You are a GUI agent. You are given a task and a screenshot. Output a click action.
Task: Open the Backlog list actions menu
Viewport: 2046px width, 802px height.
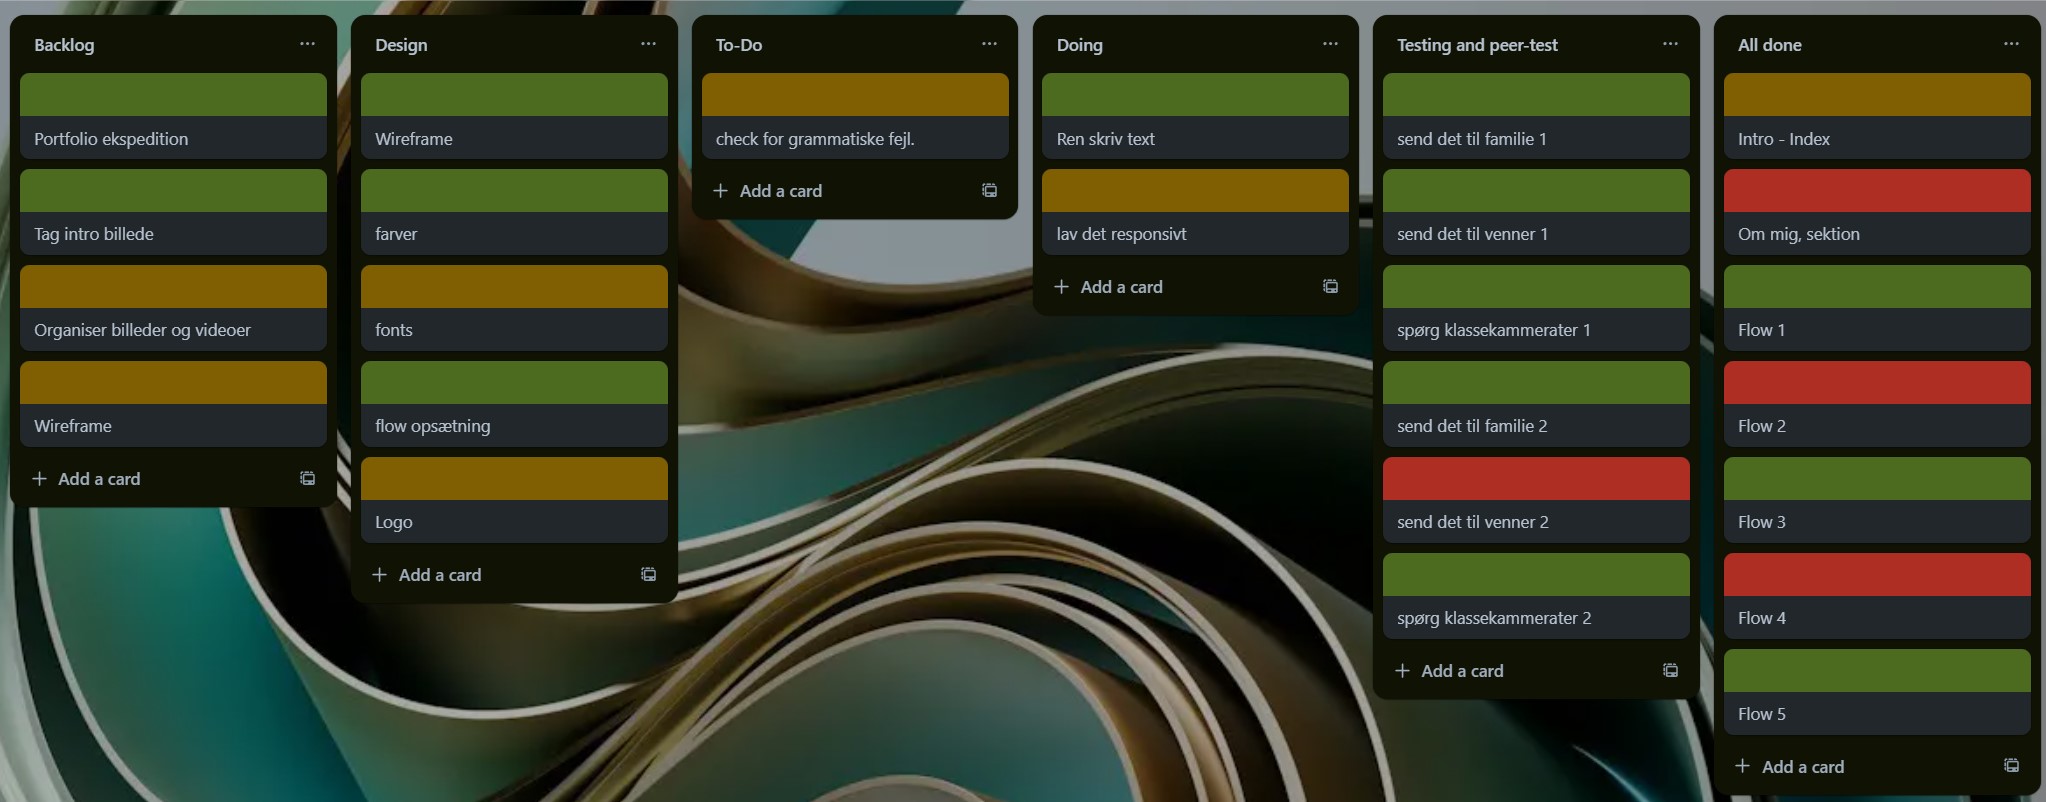click(x=307, y=44)
